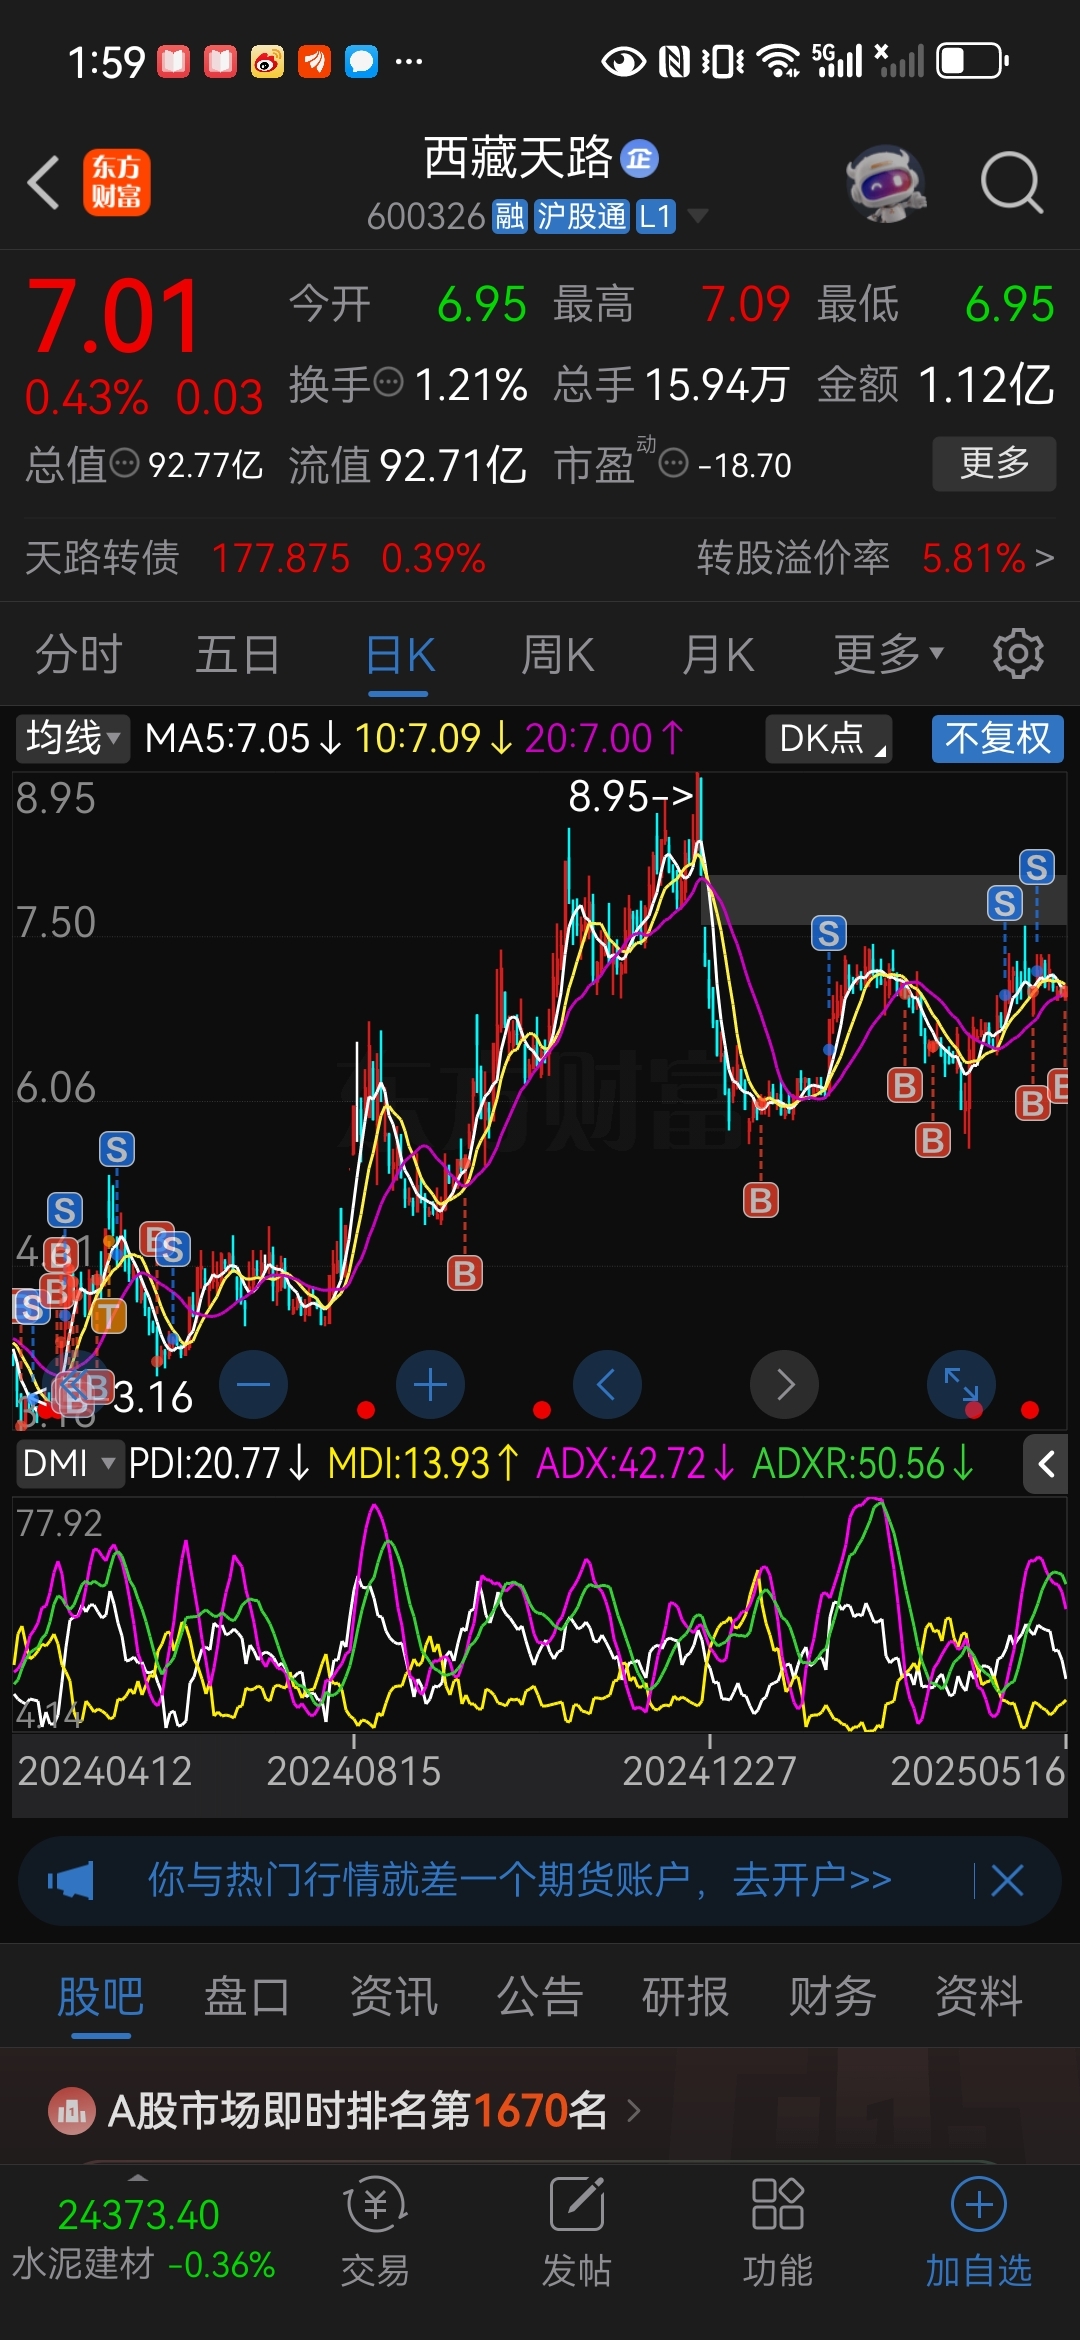Open the 财务 tab
1080x2340 pixels.
click(x=832, y=1997)
